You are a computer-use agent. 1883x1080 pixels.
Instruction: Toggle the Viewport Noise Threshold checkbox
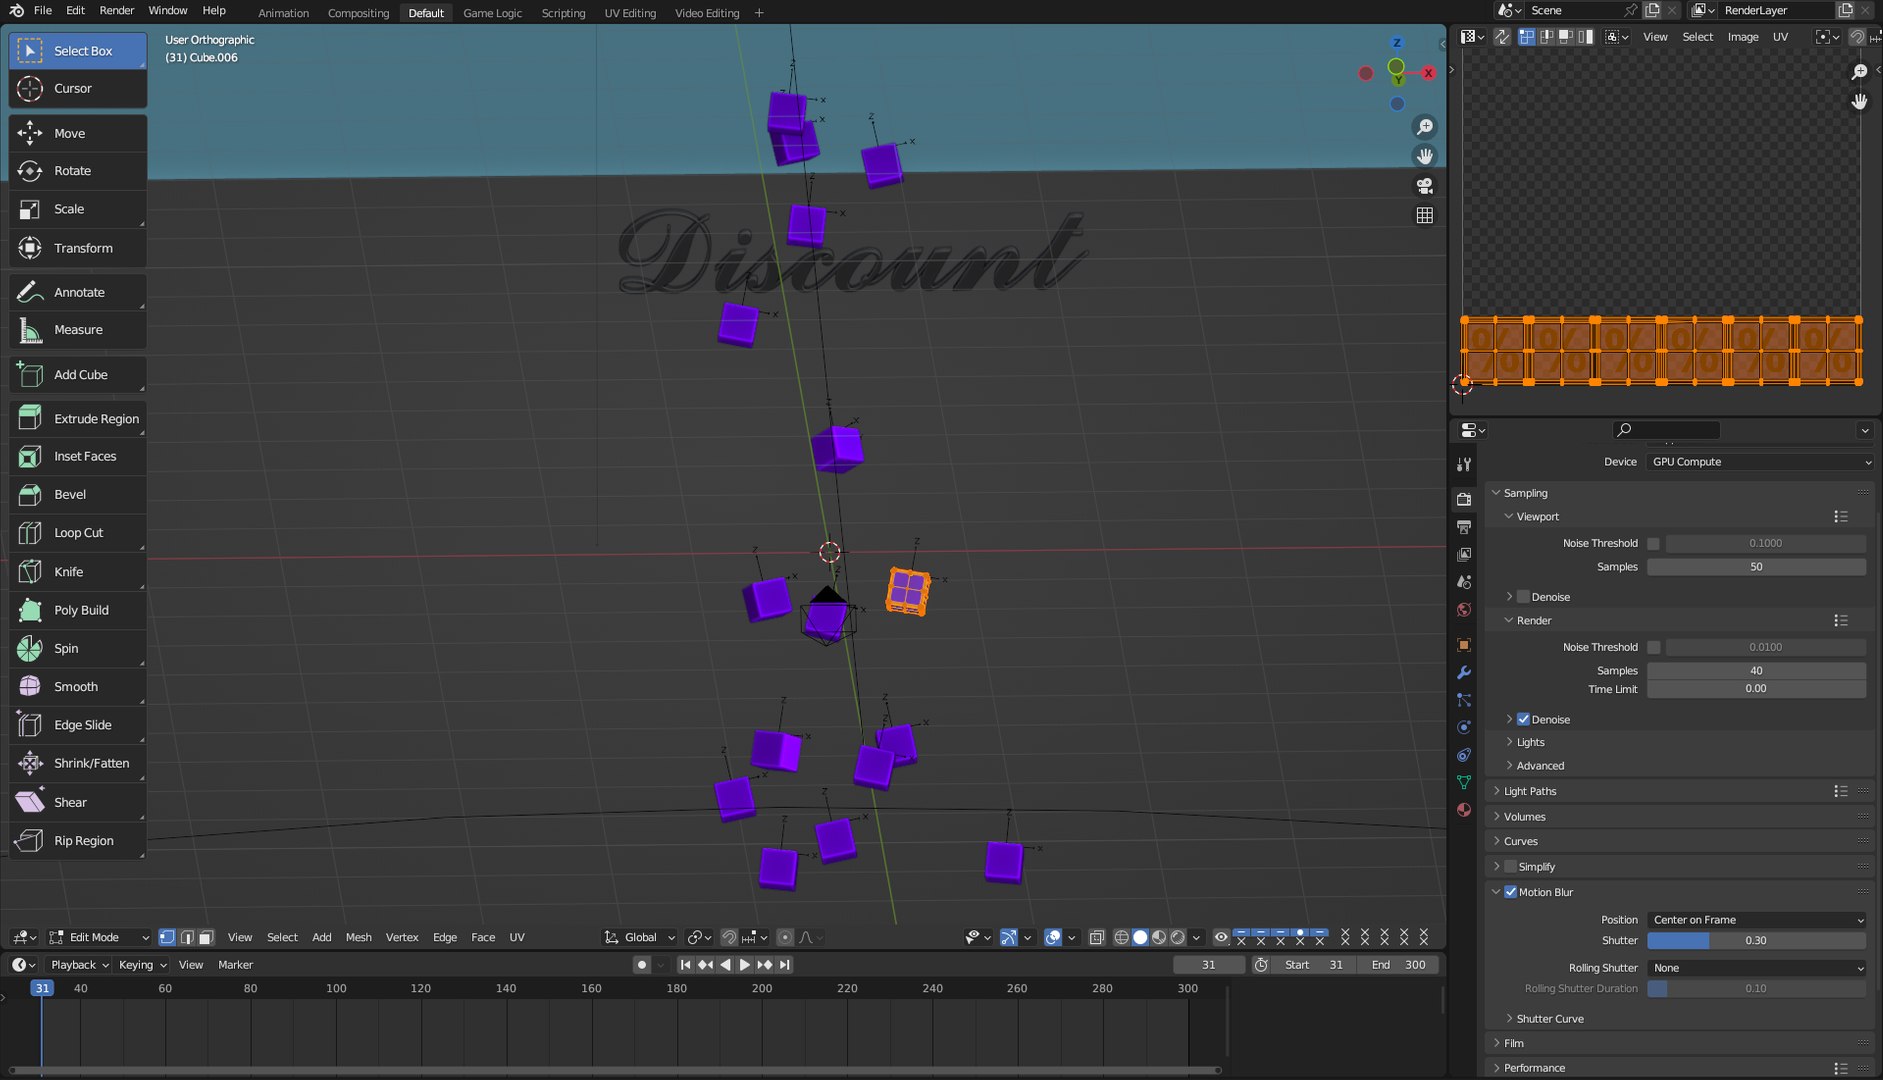point(1653,543)
